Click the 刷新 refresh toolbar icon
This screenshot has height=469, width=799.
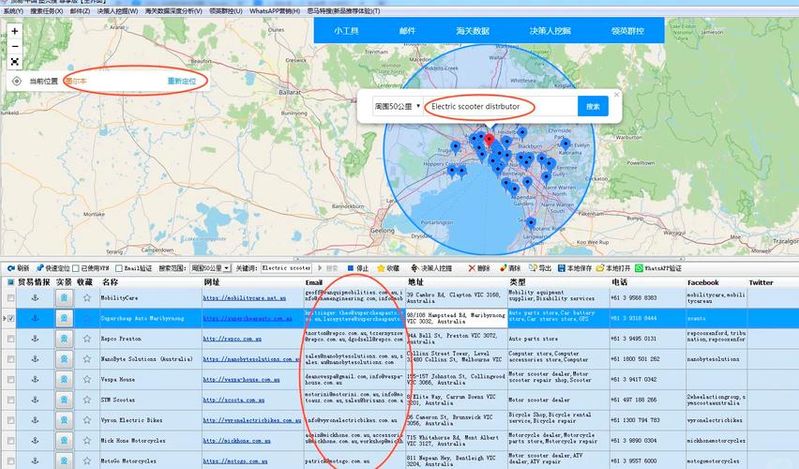tap(18, 268)
